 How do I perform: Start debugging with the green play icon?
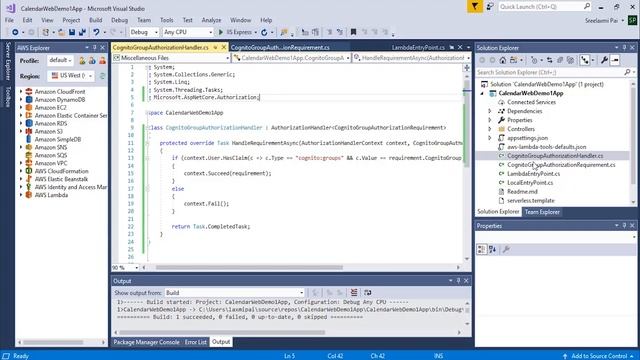221,32
